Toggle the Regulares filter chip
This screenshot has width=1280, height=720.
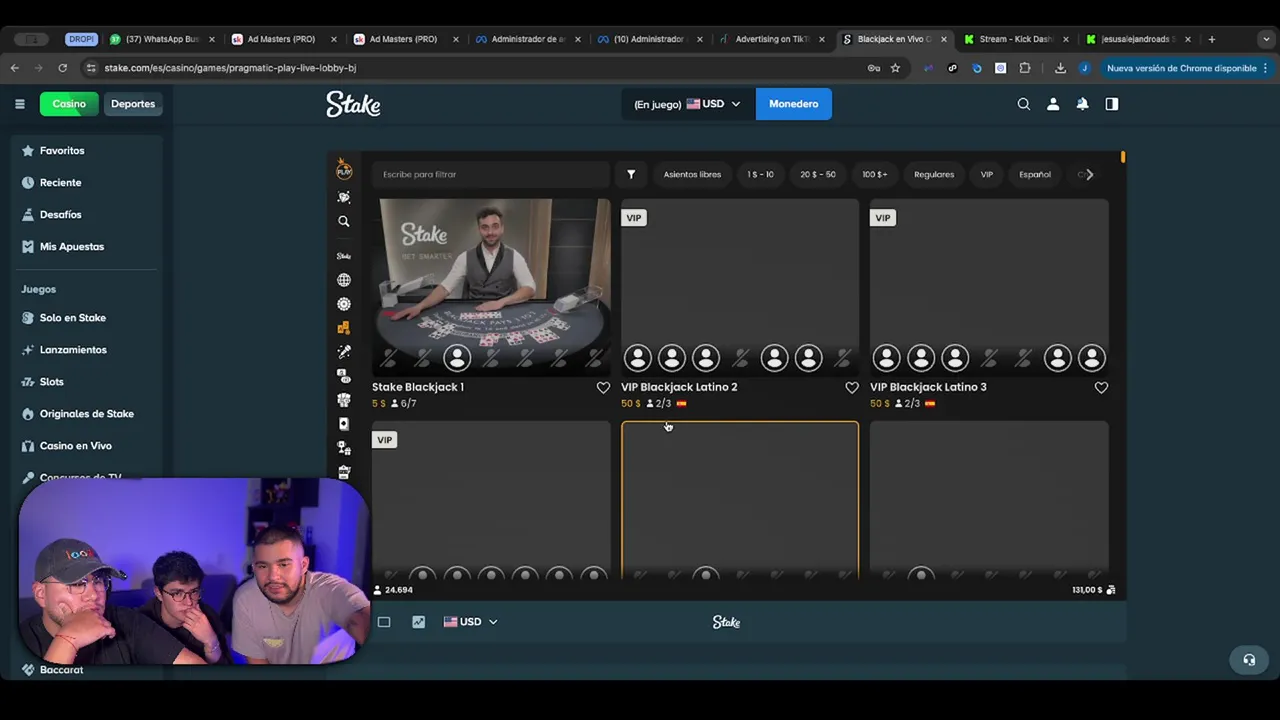click(x=934, y=174)
